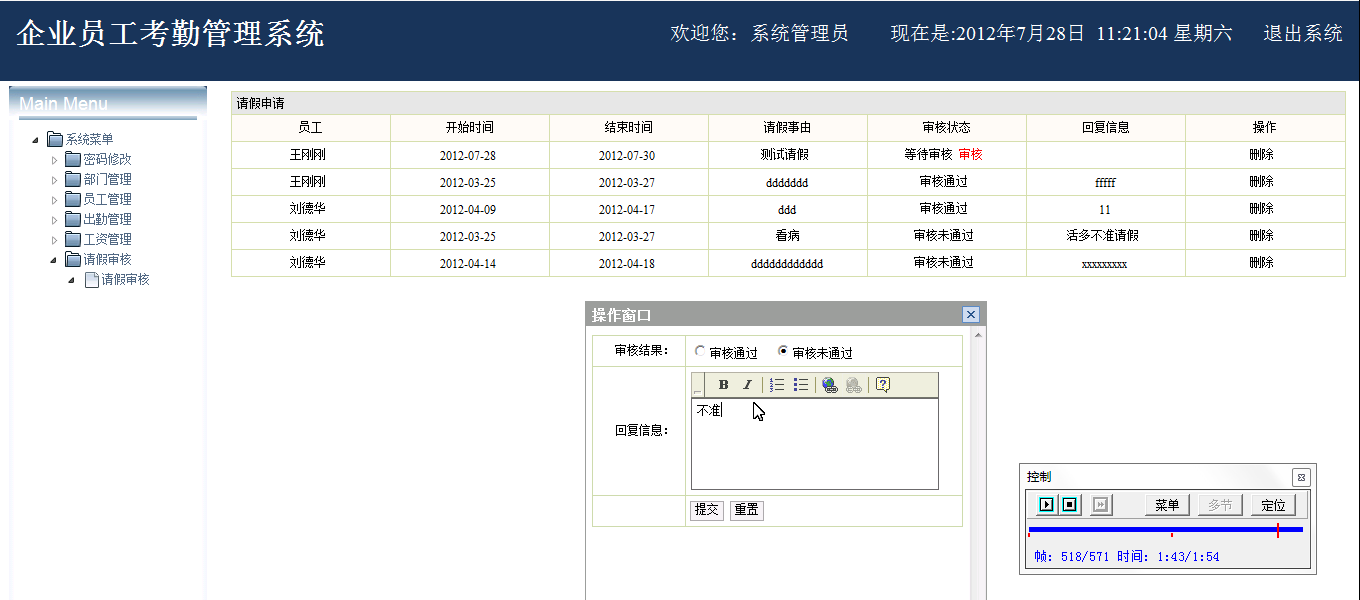
Task: Toggle bold formatting in reply editor
Action: 723,385
